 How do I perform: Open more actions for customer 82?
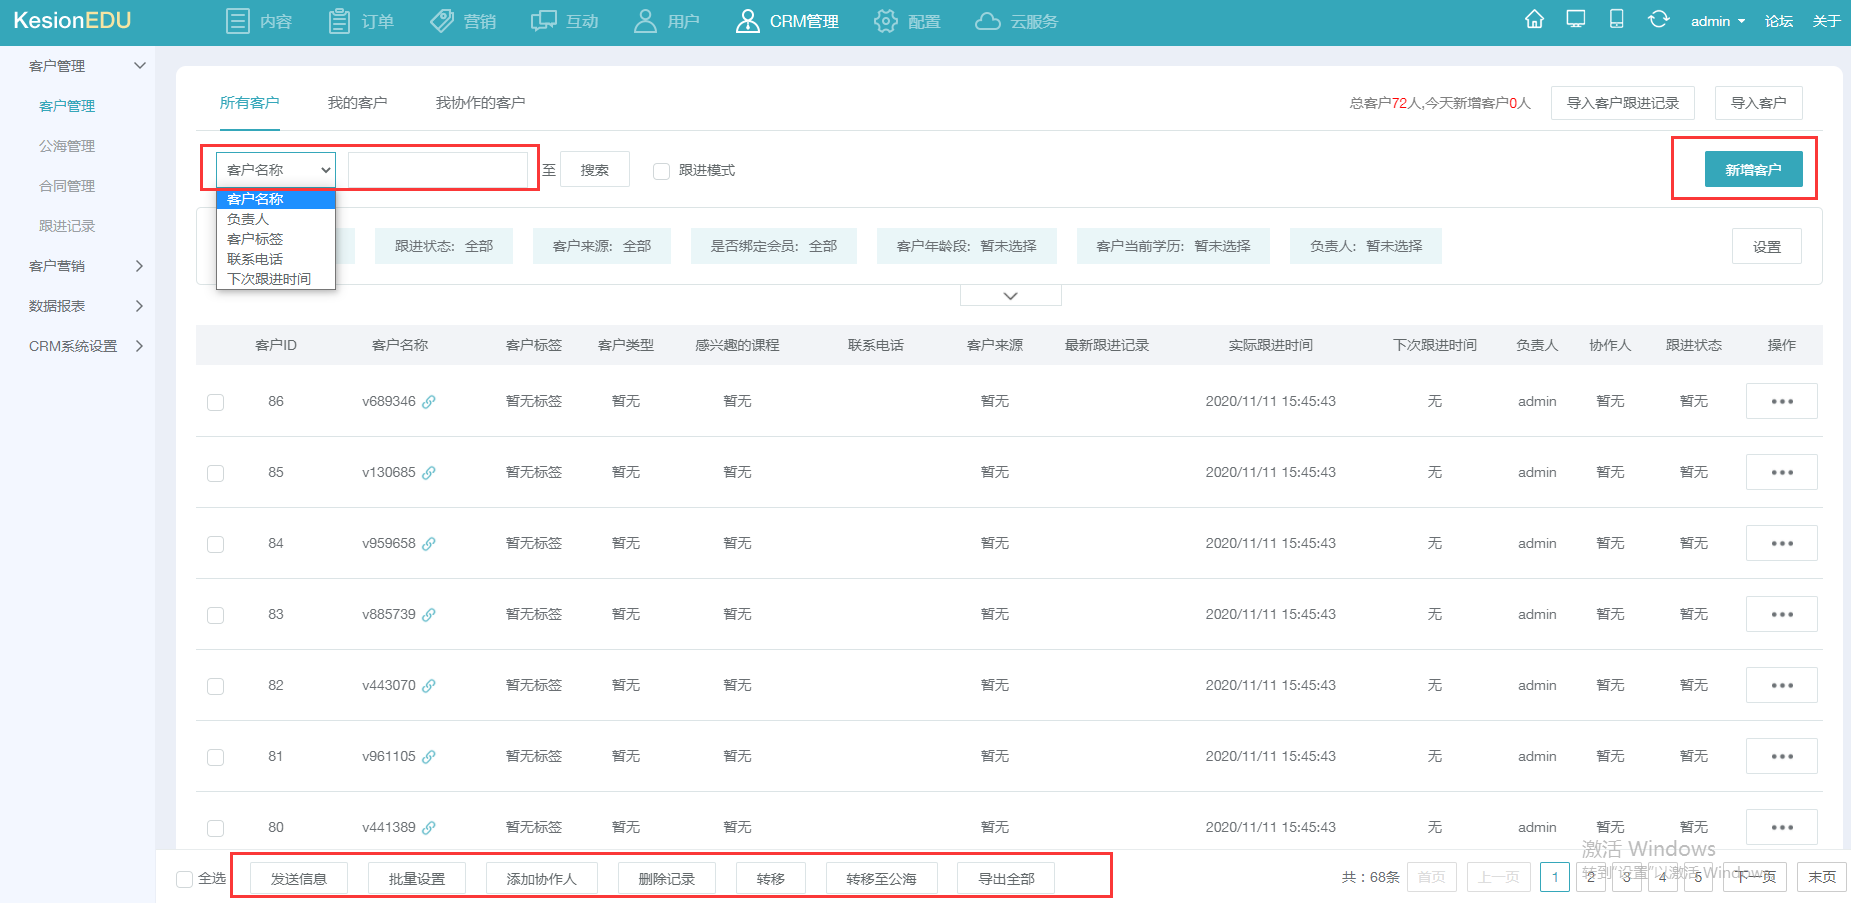(1781, 685)
